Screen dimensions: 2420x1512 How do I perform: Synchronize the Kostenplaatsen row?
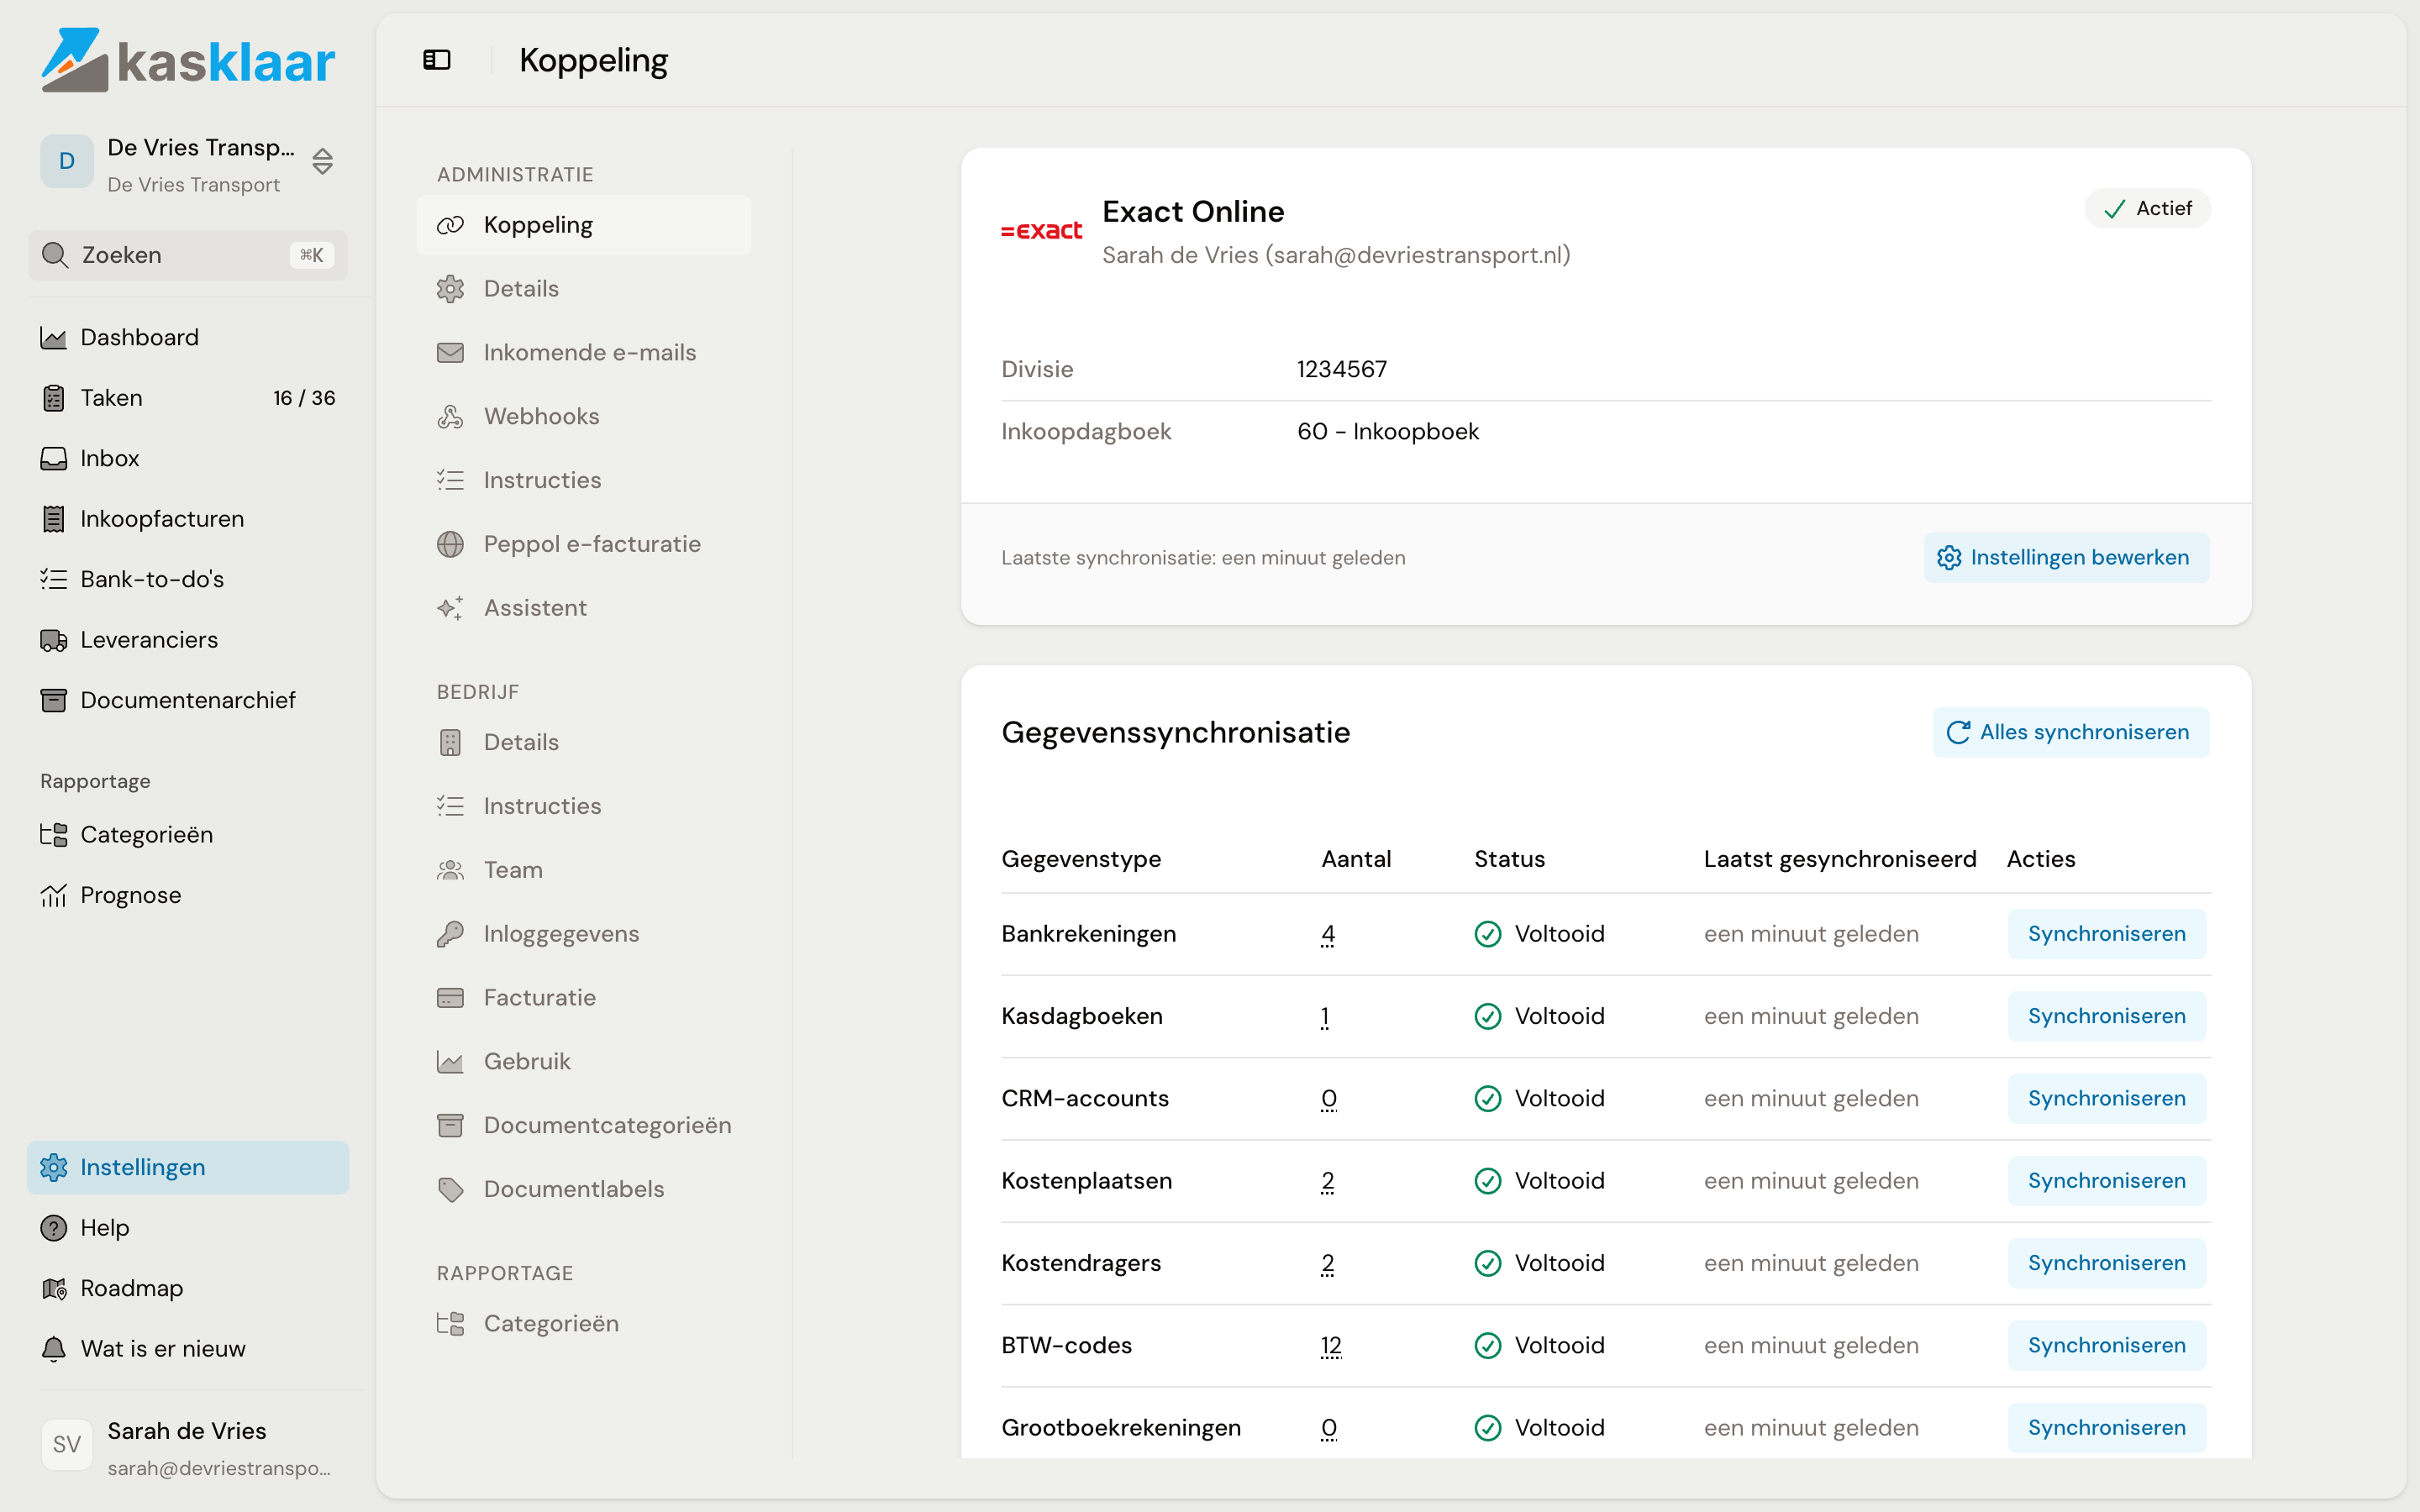2106,1181
